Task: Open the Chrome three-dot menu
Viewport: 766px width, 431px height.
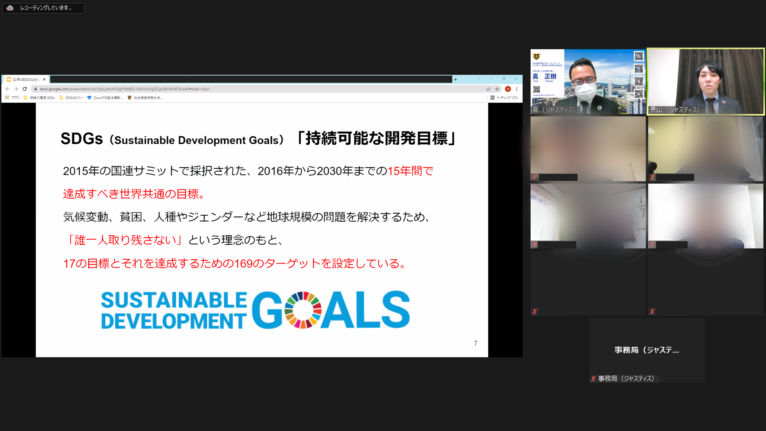Action: click(x=516, y=89)
